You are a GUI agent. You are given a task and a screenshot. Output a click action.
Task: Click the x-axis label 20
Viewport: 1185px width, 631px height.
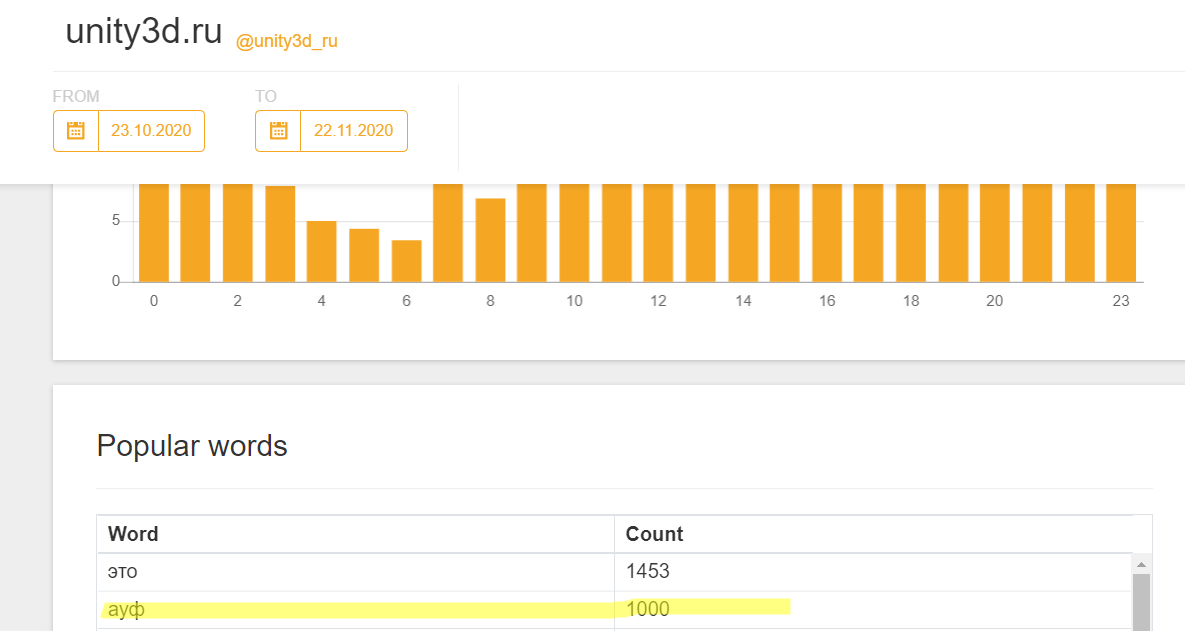point(995,302)
